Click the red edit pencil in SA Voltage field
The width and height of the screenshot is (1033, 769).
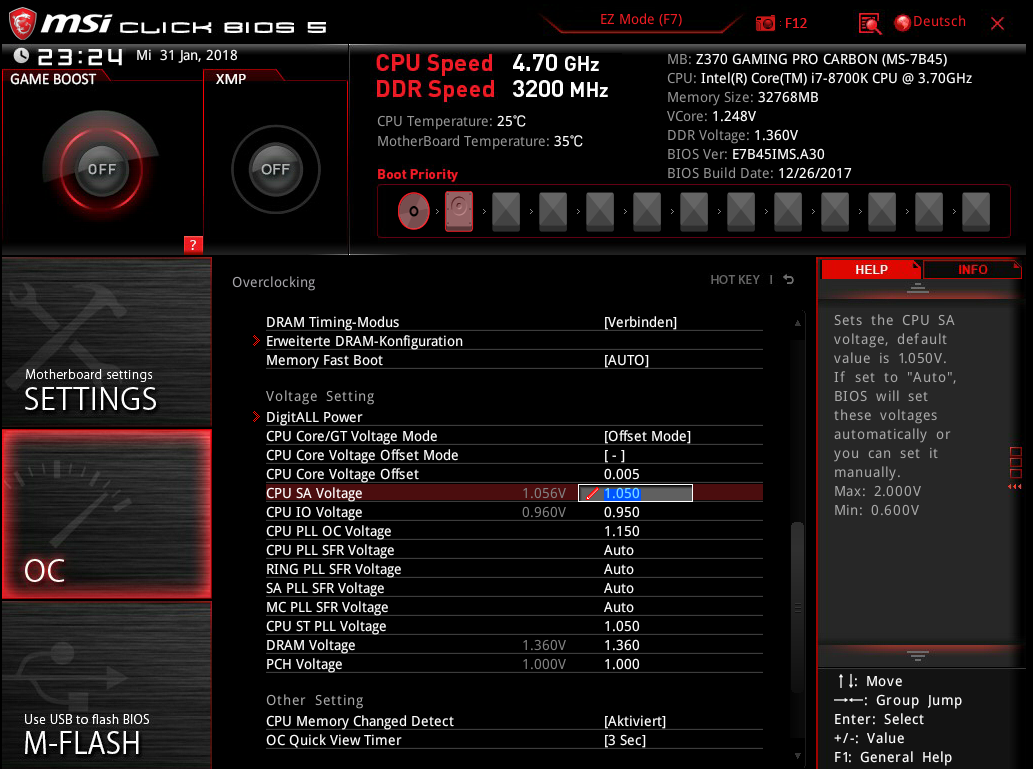point(592,494)
